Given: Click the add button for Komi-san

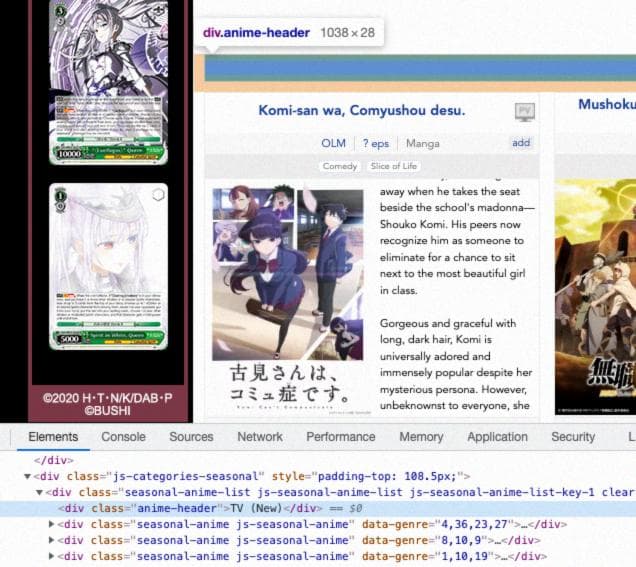Looking at the screenshot, I should coord(521,143).
